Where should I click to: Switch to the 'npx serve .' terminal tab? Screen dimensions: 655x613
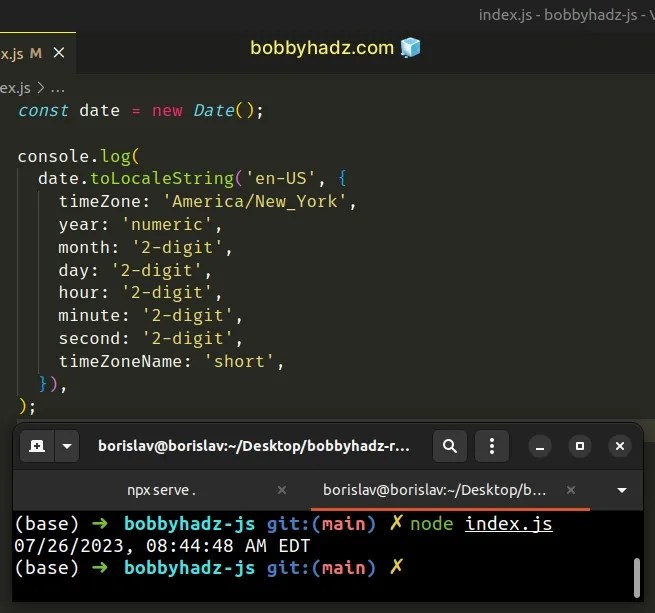click(x=161, y=490)
